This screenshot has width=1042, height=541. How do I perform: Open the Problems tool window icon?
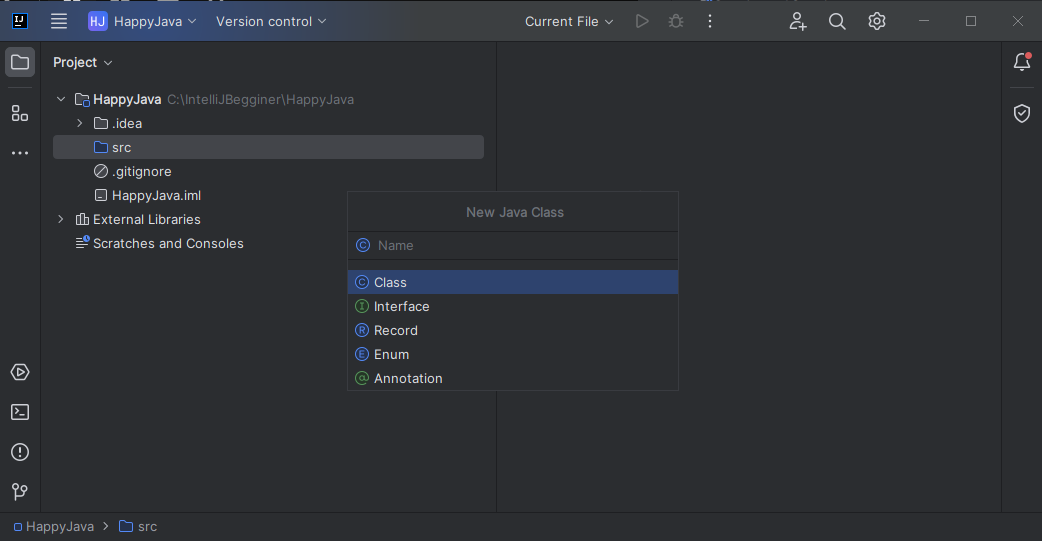pyautogui.click(x=20, y=452)
